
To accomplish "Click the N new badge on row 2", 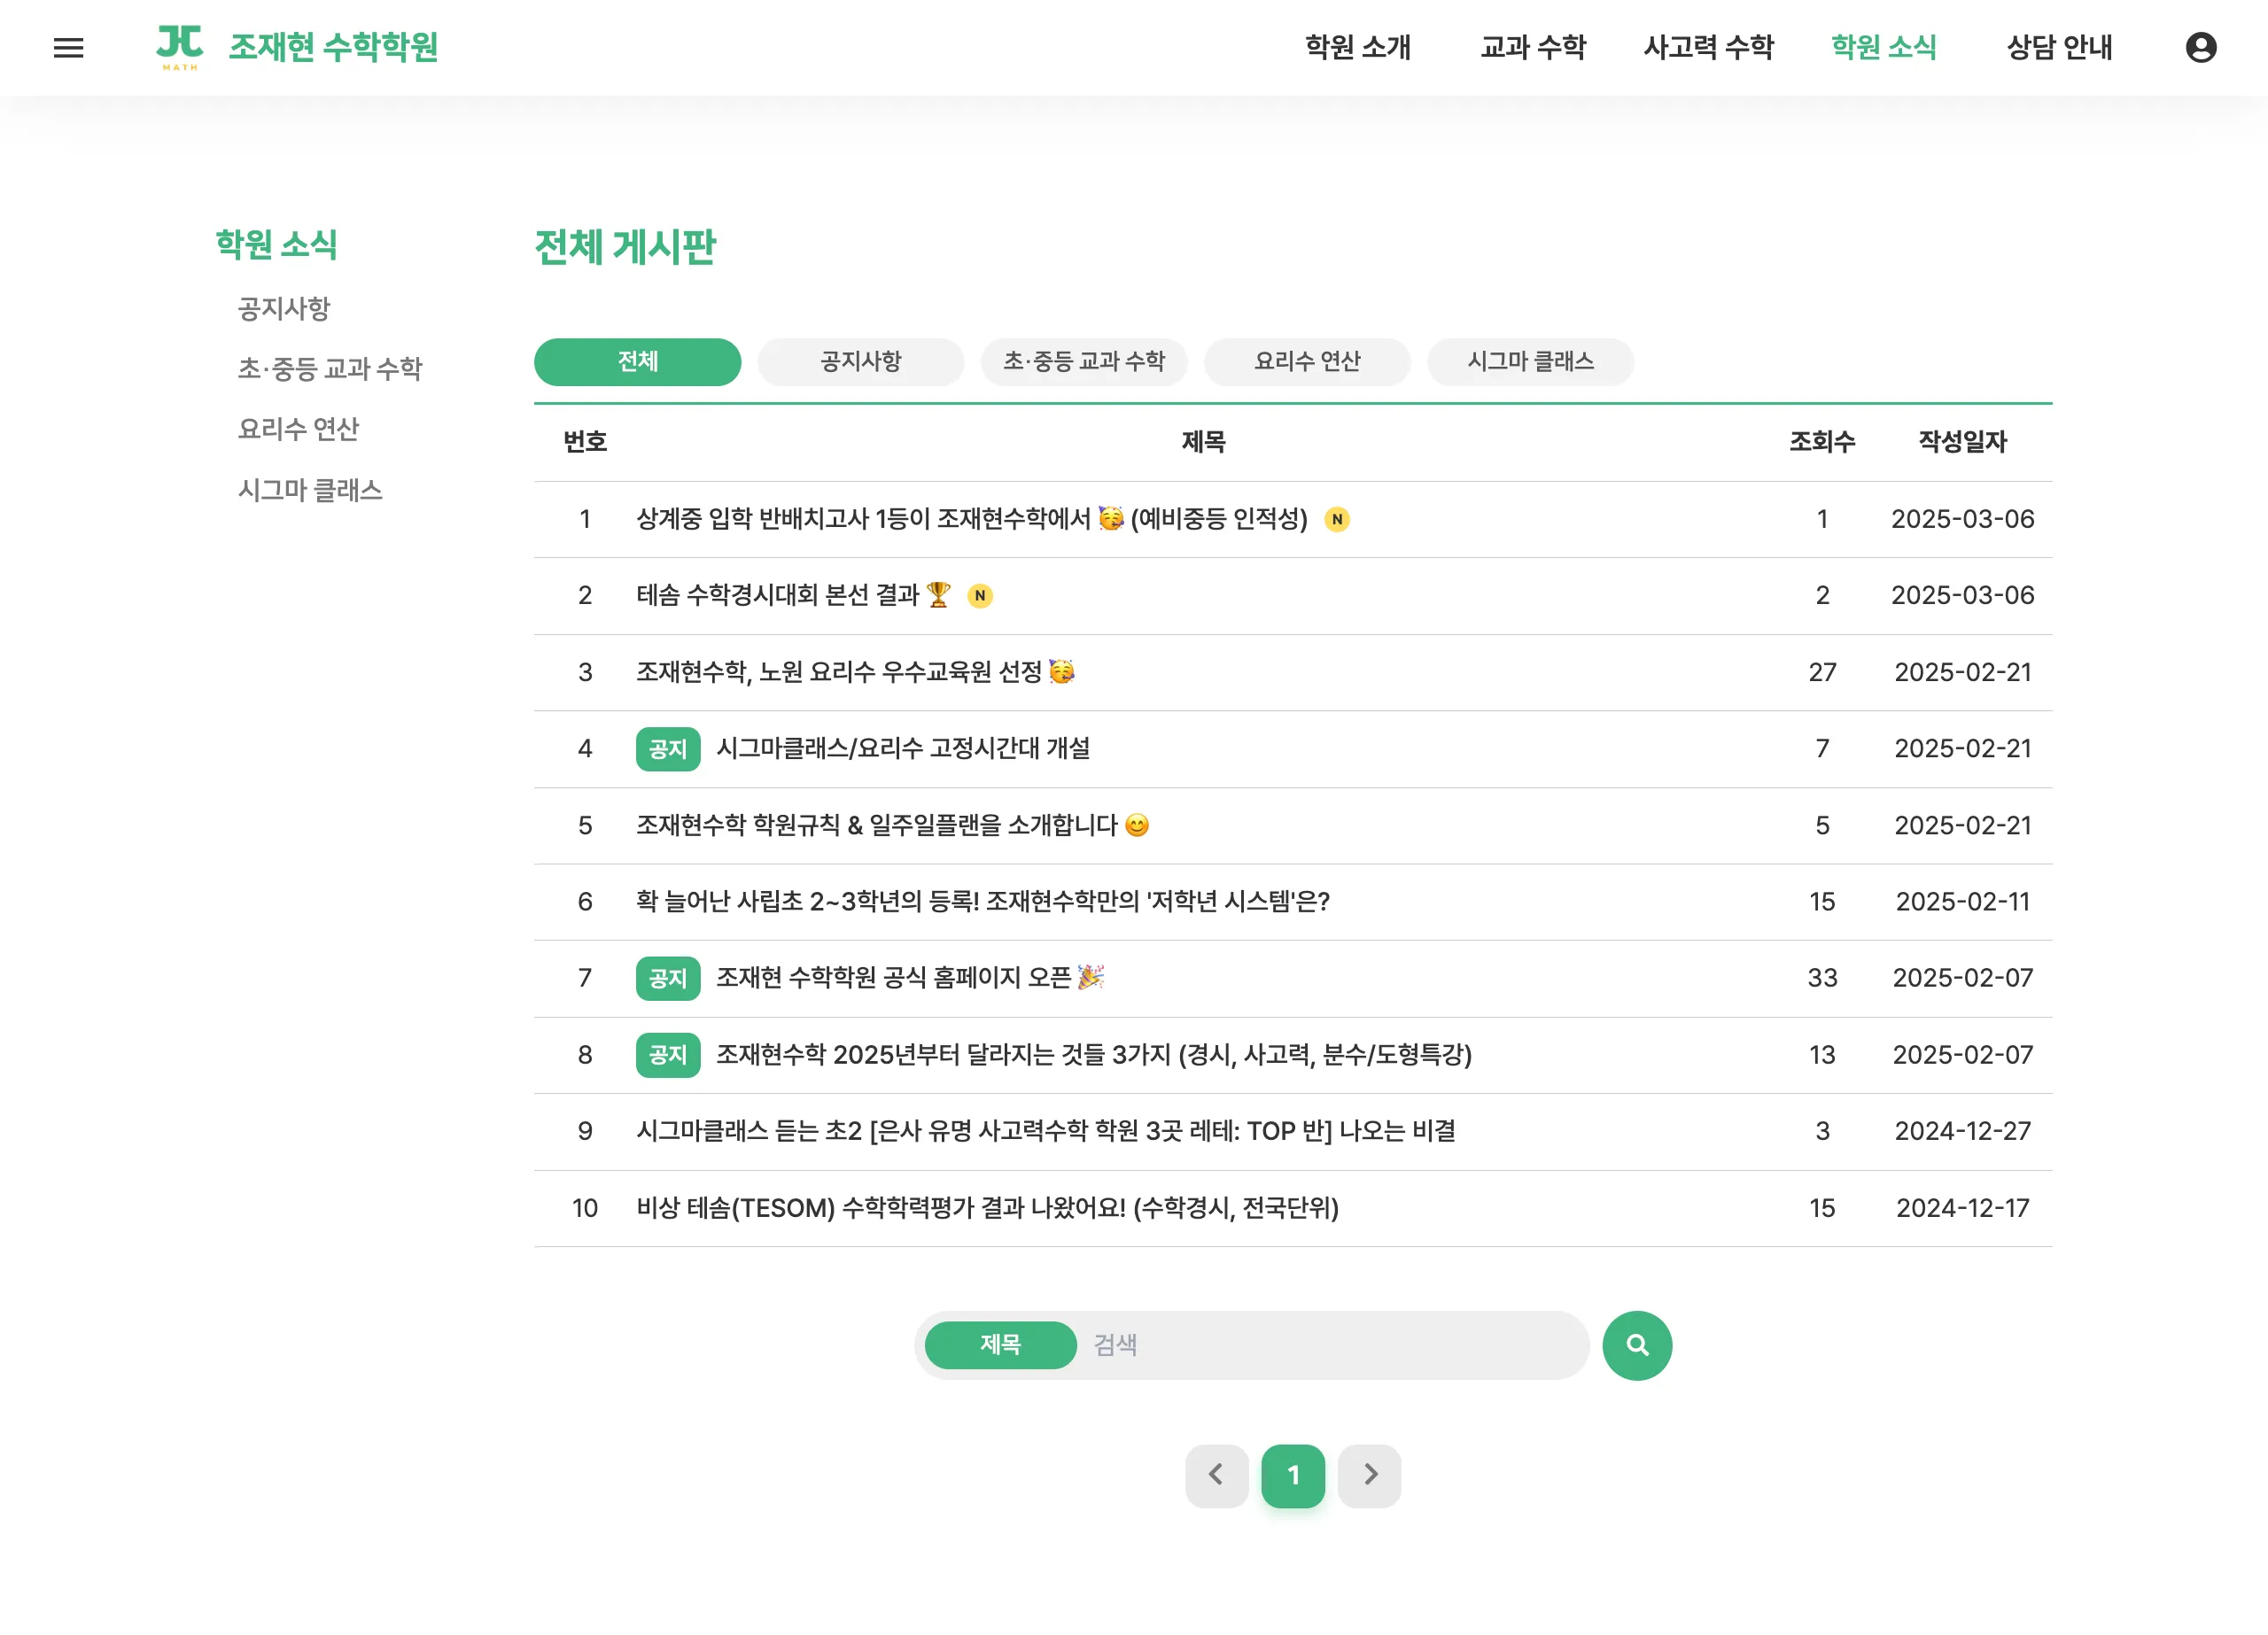I will pos(980,596).
